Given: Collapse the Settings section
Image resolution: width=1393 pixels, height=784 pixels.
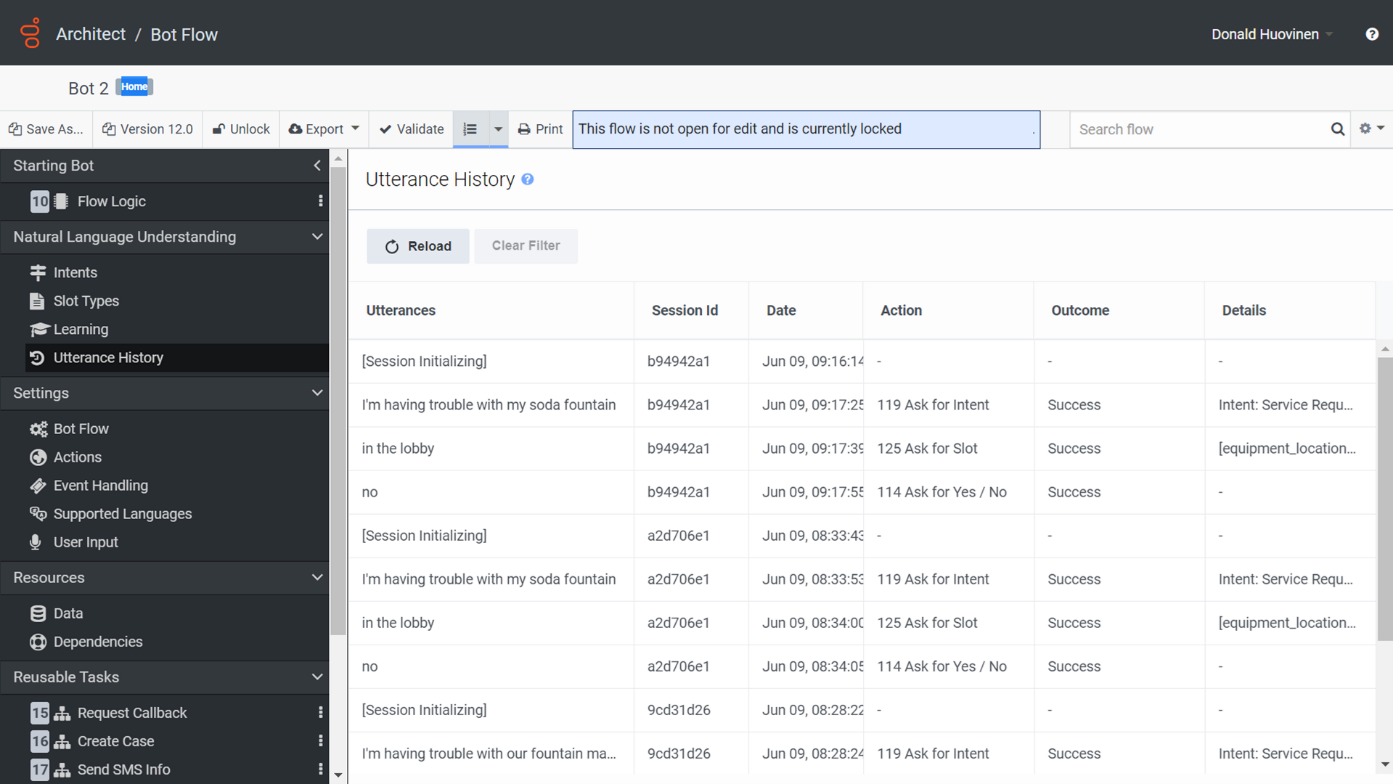Looking at the screenshot, I should (317, 393).
